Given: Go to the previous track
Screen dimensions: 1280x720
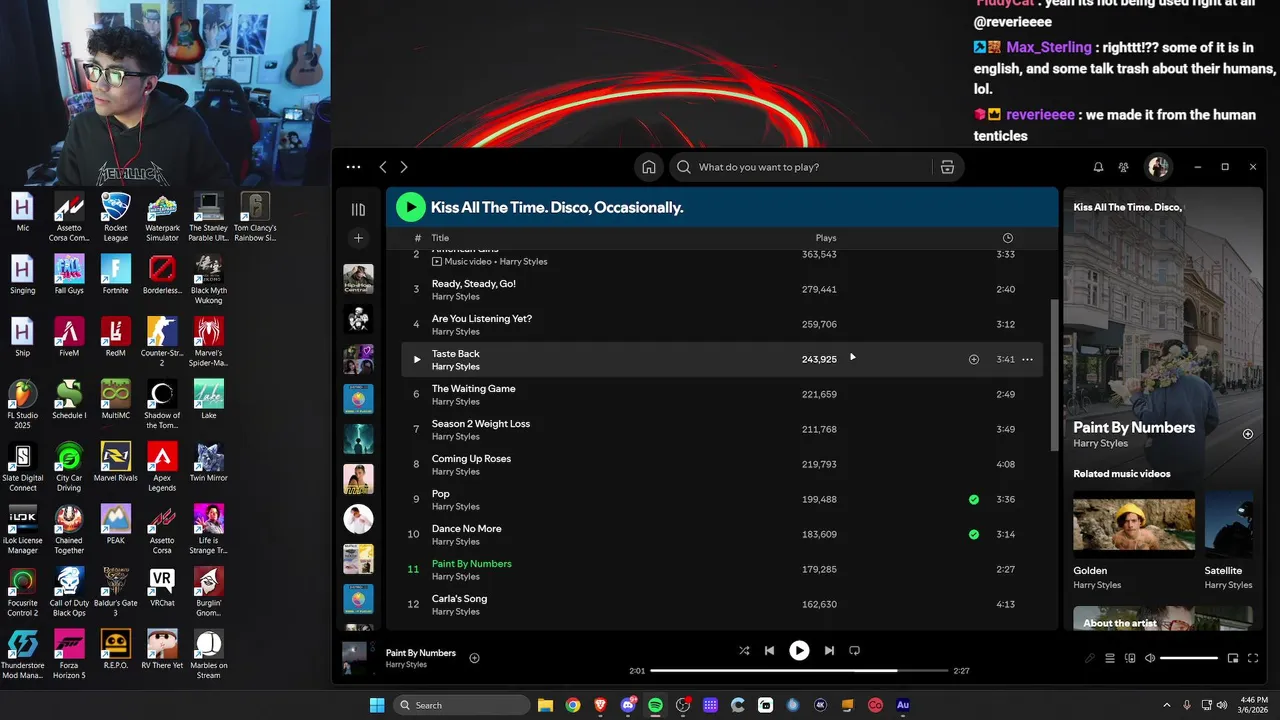Looking at the screenshot, I should tap(769, 650).
